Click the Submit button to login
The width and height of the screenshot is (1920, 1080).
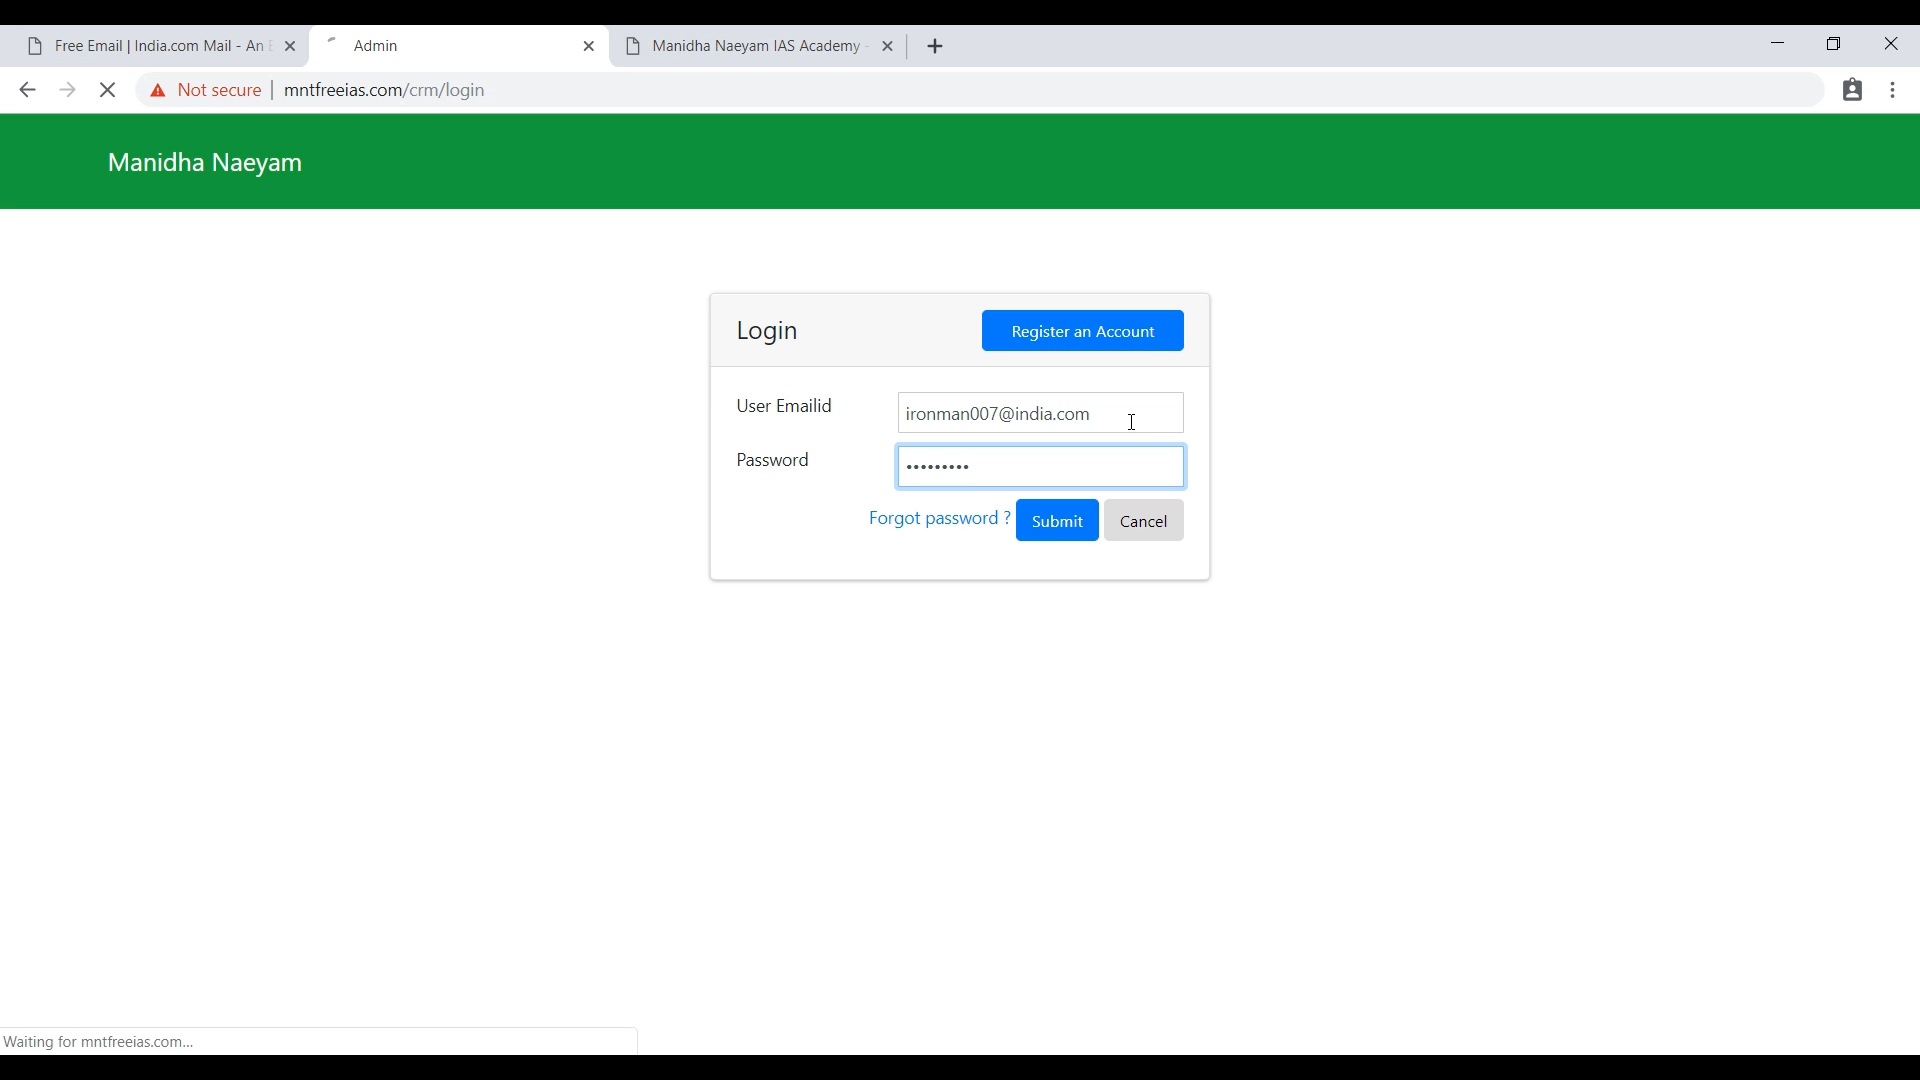click(1056, 521)
